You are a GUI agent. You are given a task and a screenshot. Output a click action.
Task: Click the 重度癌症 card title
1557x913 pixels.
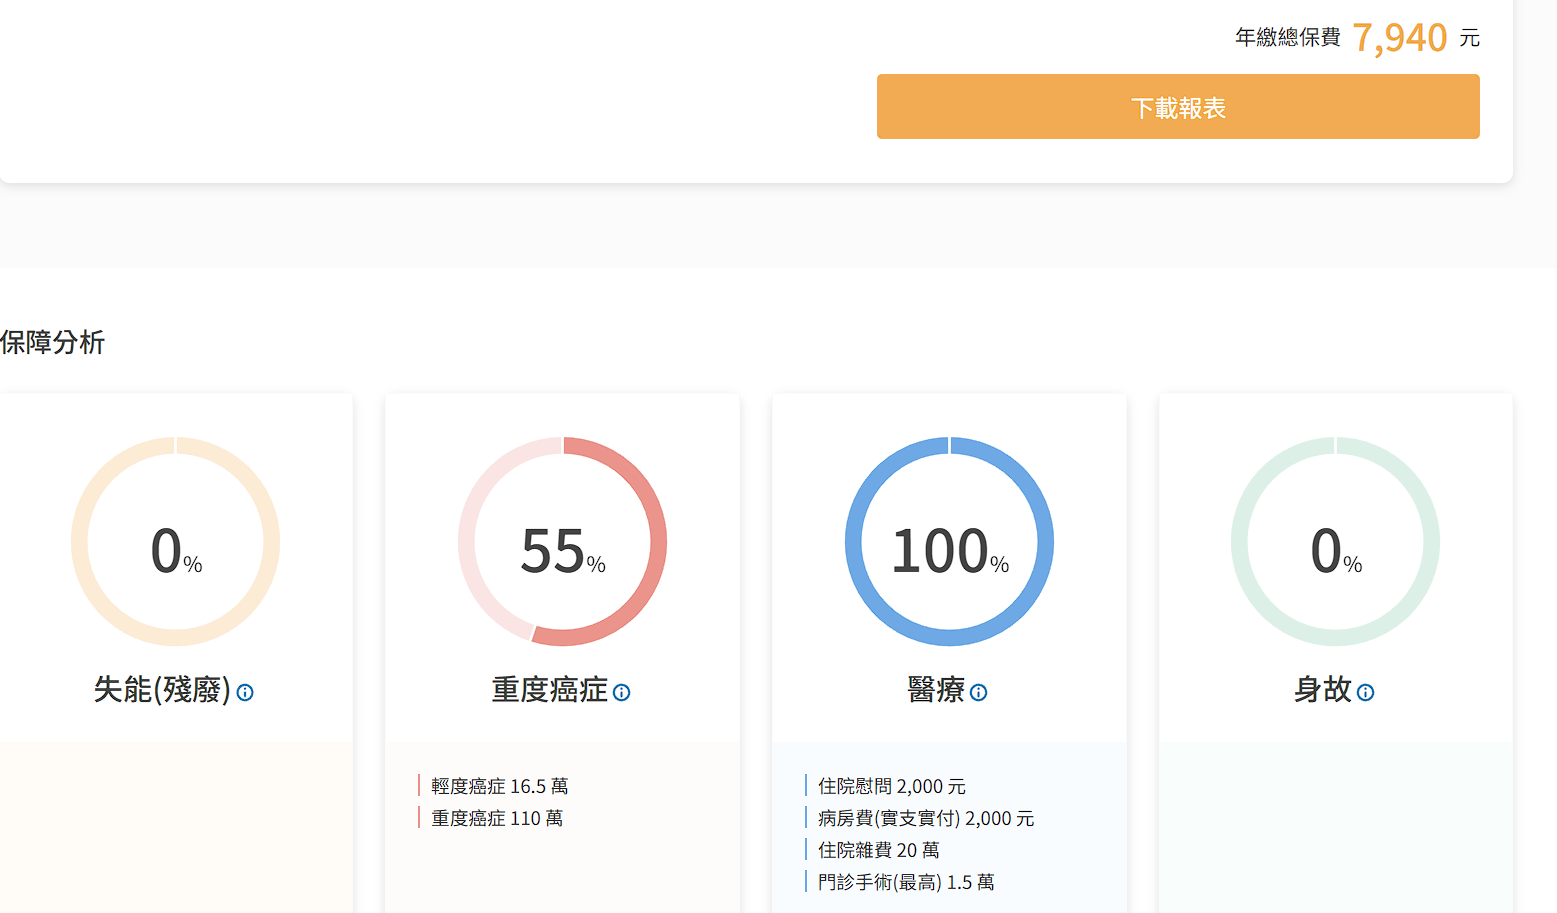point(549,690)
